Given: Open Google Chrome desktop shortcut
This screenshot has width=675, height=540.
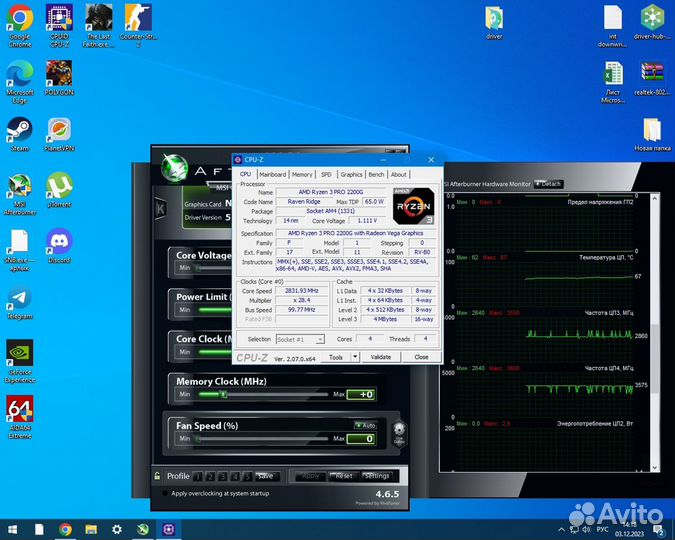Looking at the screenshot, I should 20,26.
